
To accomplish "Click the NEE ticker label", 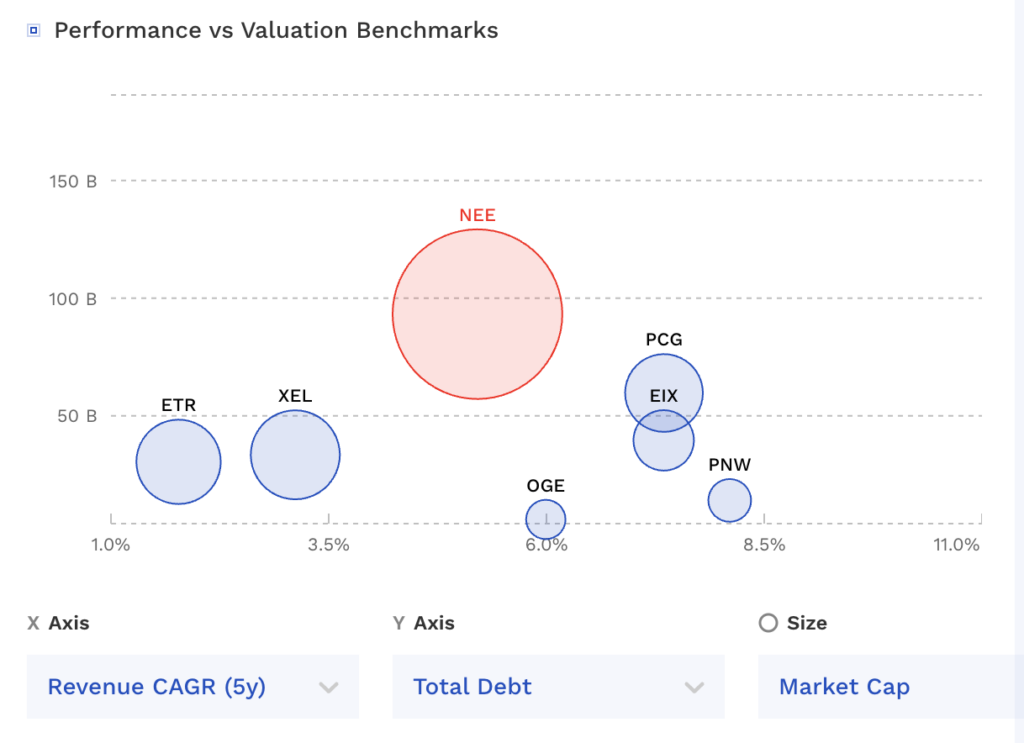I will coord(477,215).
